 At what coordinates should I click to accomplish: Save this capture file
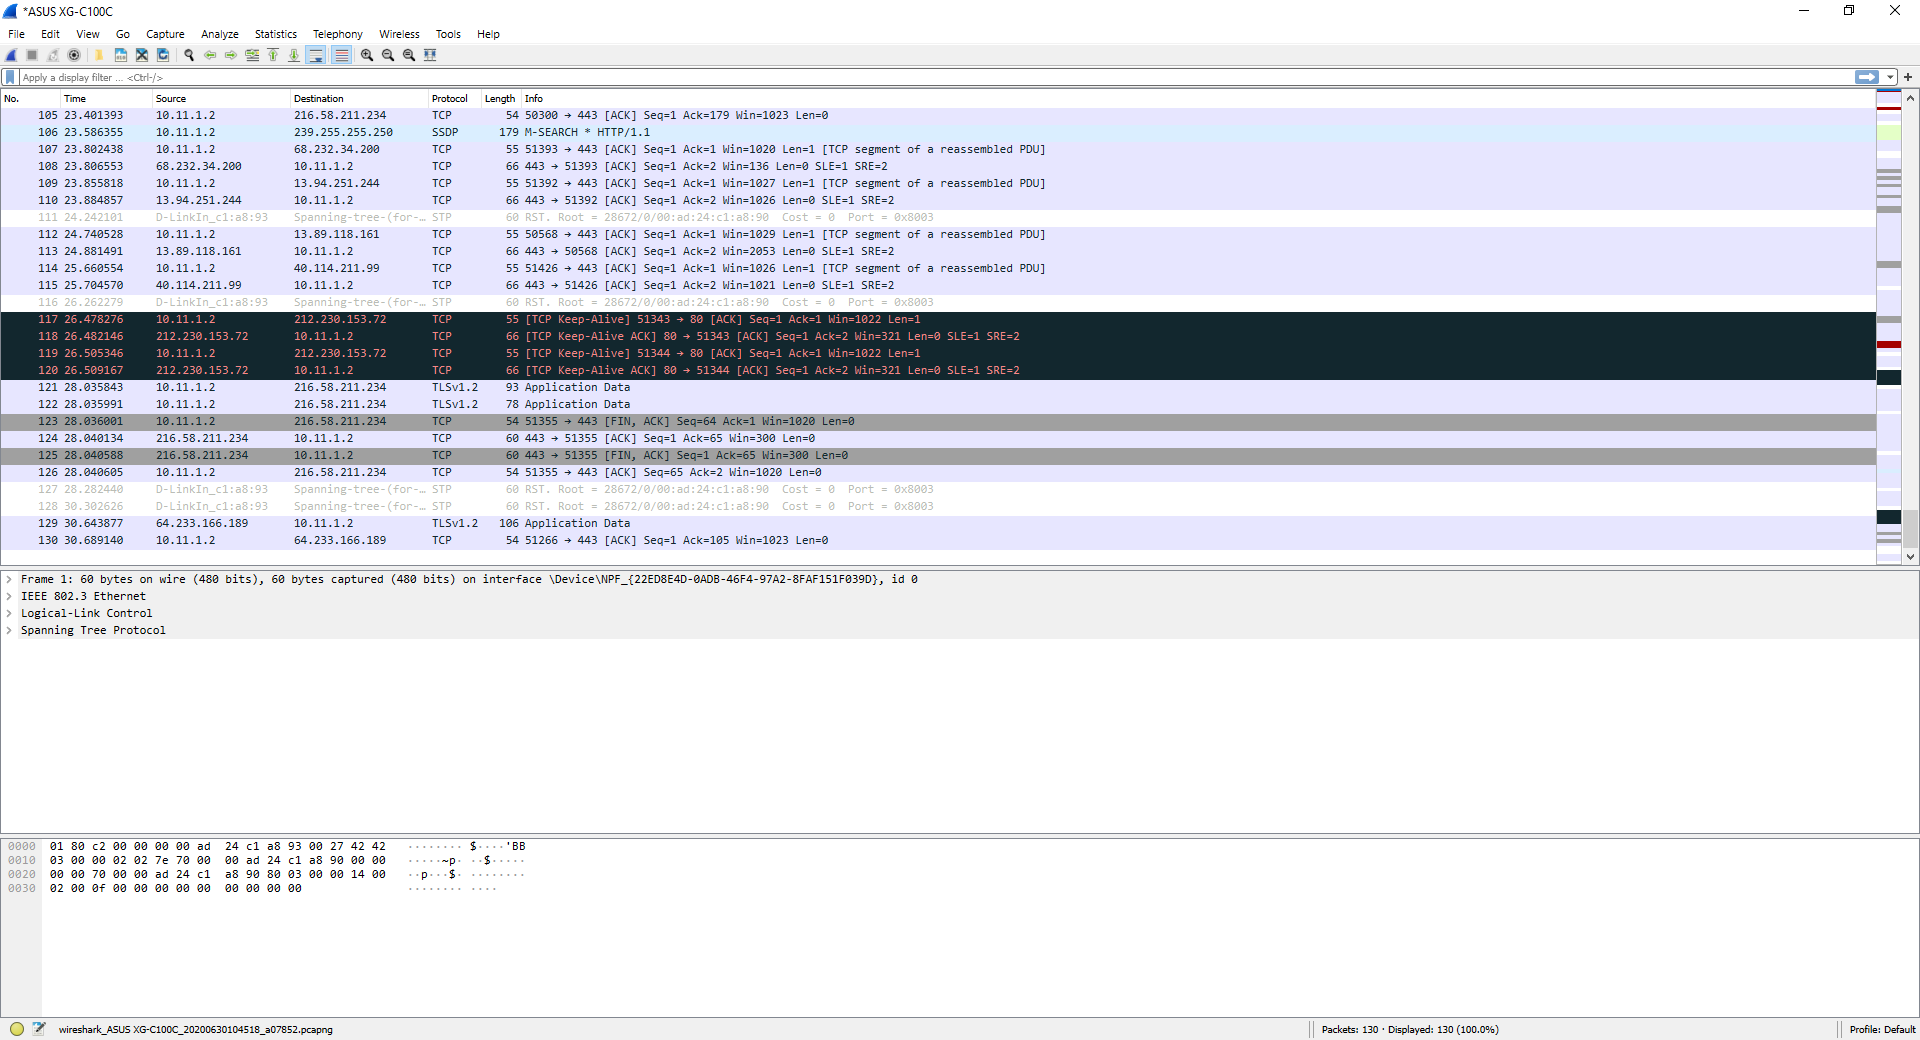point(121,55)
